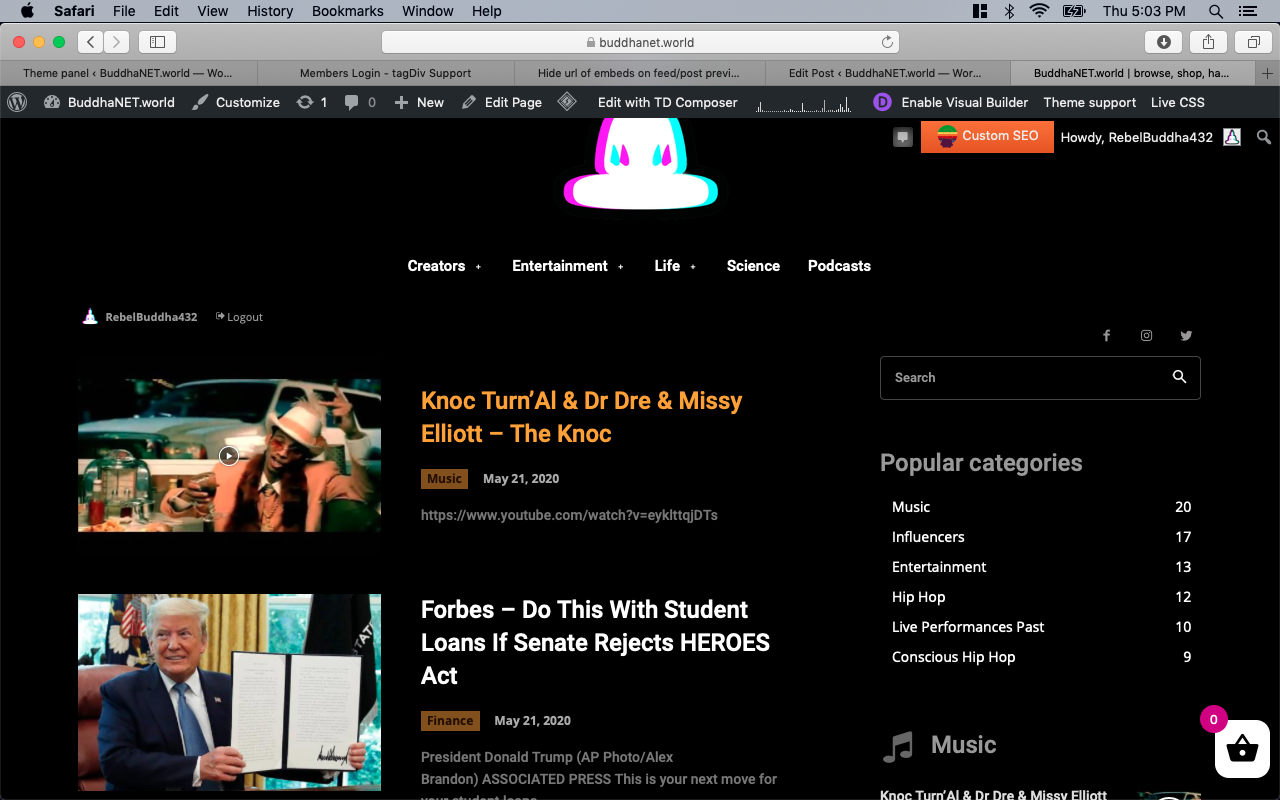Open the Knoc Turn'Al article title
Image resolution: width=1280 pixels, height=800 pixels.
pyautogui.click(x=581, y=417)
